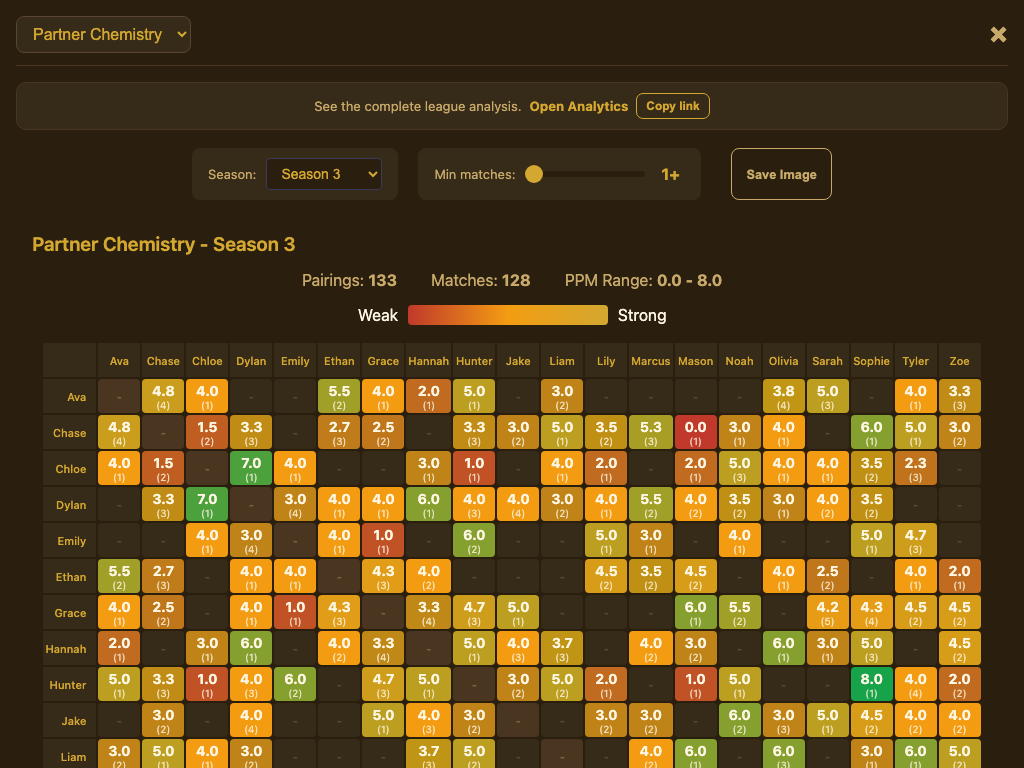Viewport: 1024px width, 768px height.
Task: Click the Ava row, Chase column 4.8 cell
Action: 163,396
